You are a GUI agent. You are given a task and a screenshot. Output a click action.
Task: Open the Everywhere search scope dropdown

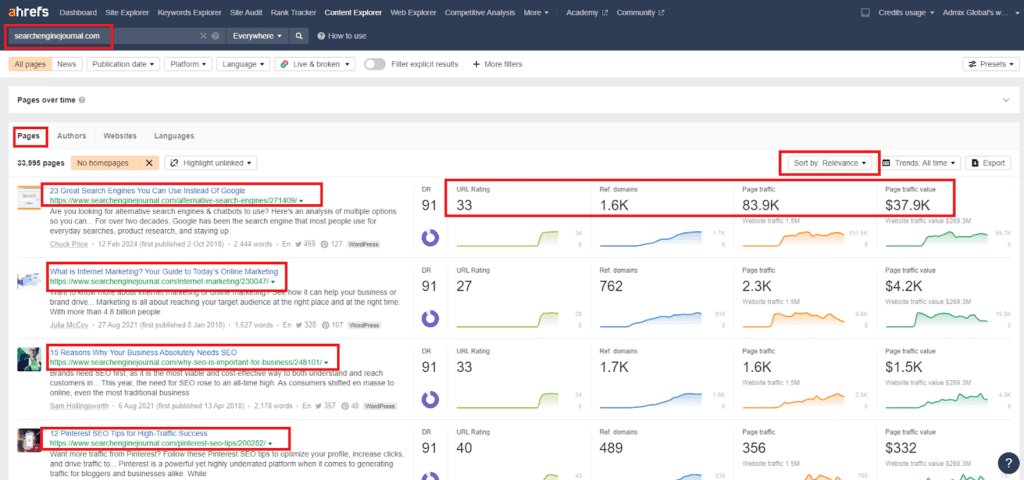[x=257, y=36]
